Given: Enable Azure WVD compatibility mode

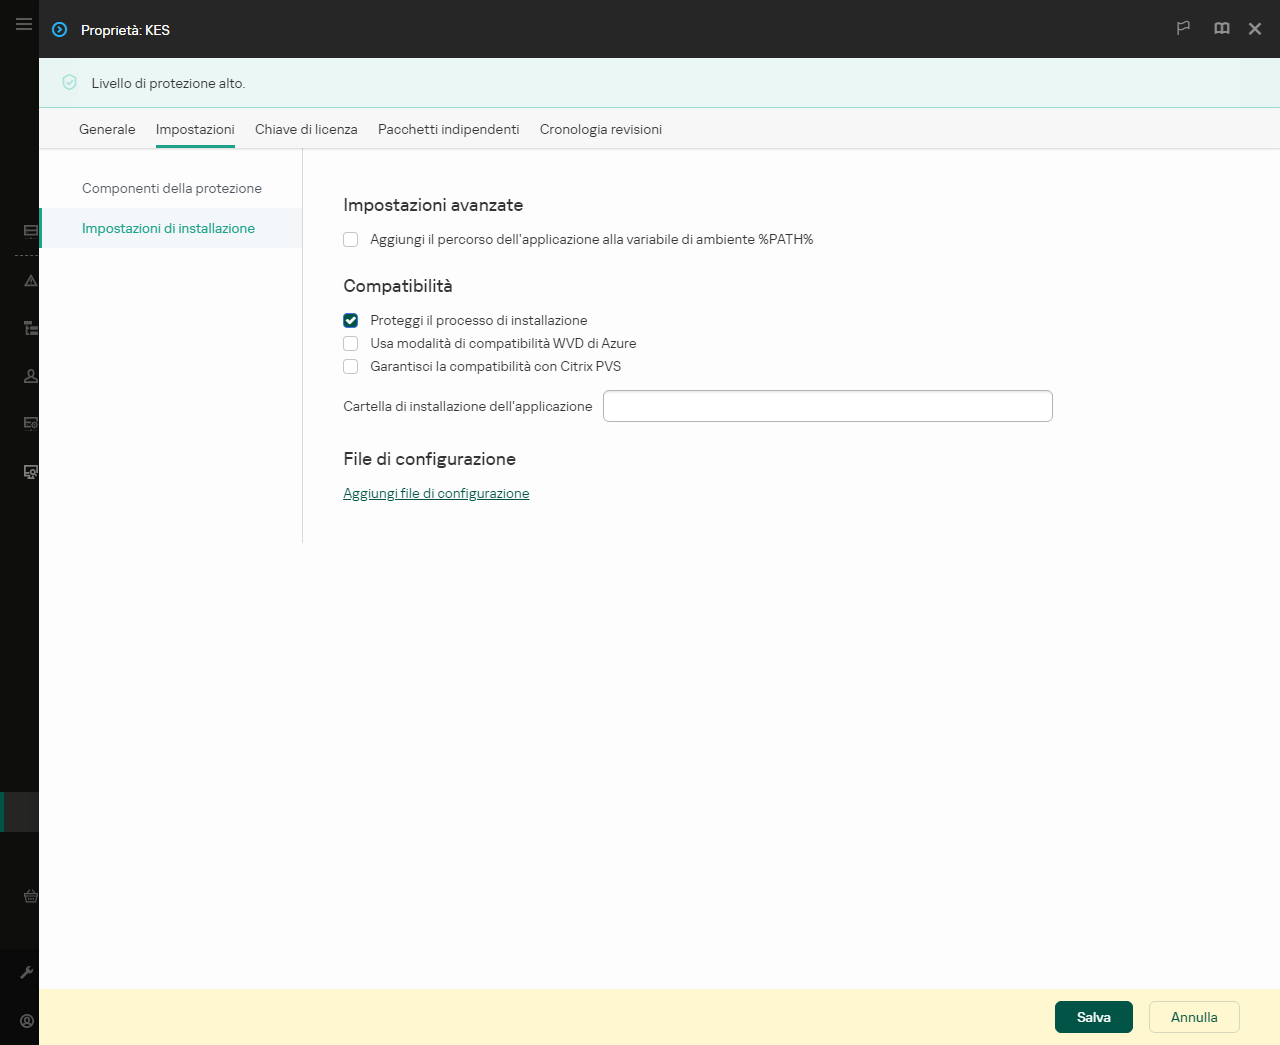Looking at the screenshot, I should [350, 343].
